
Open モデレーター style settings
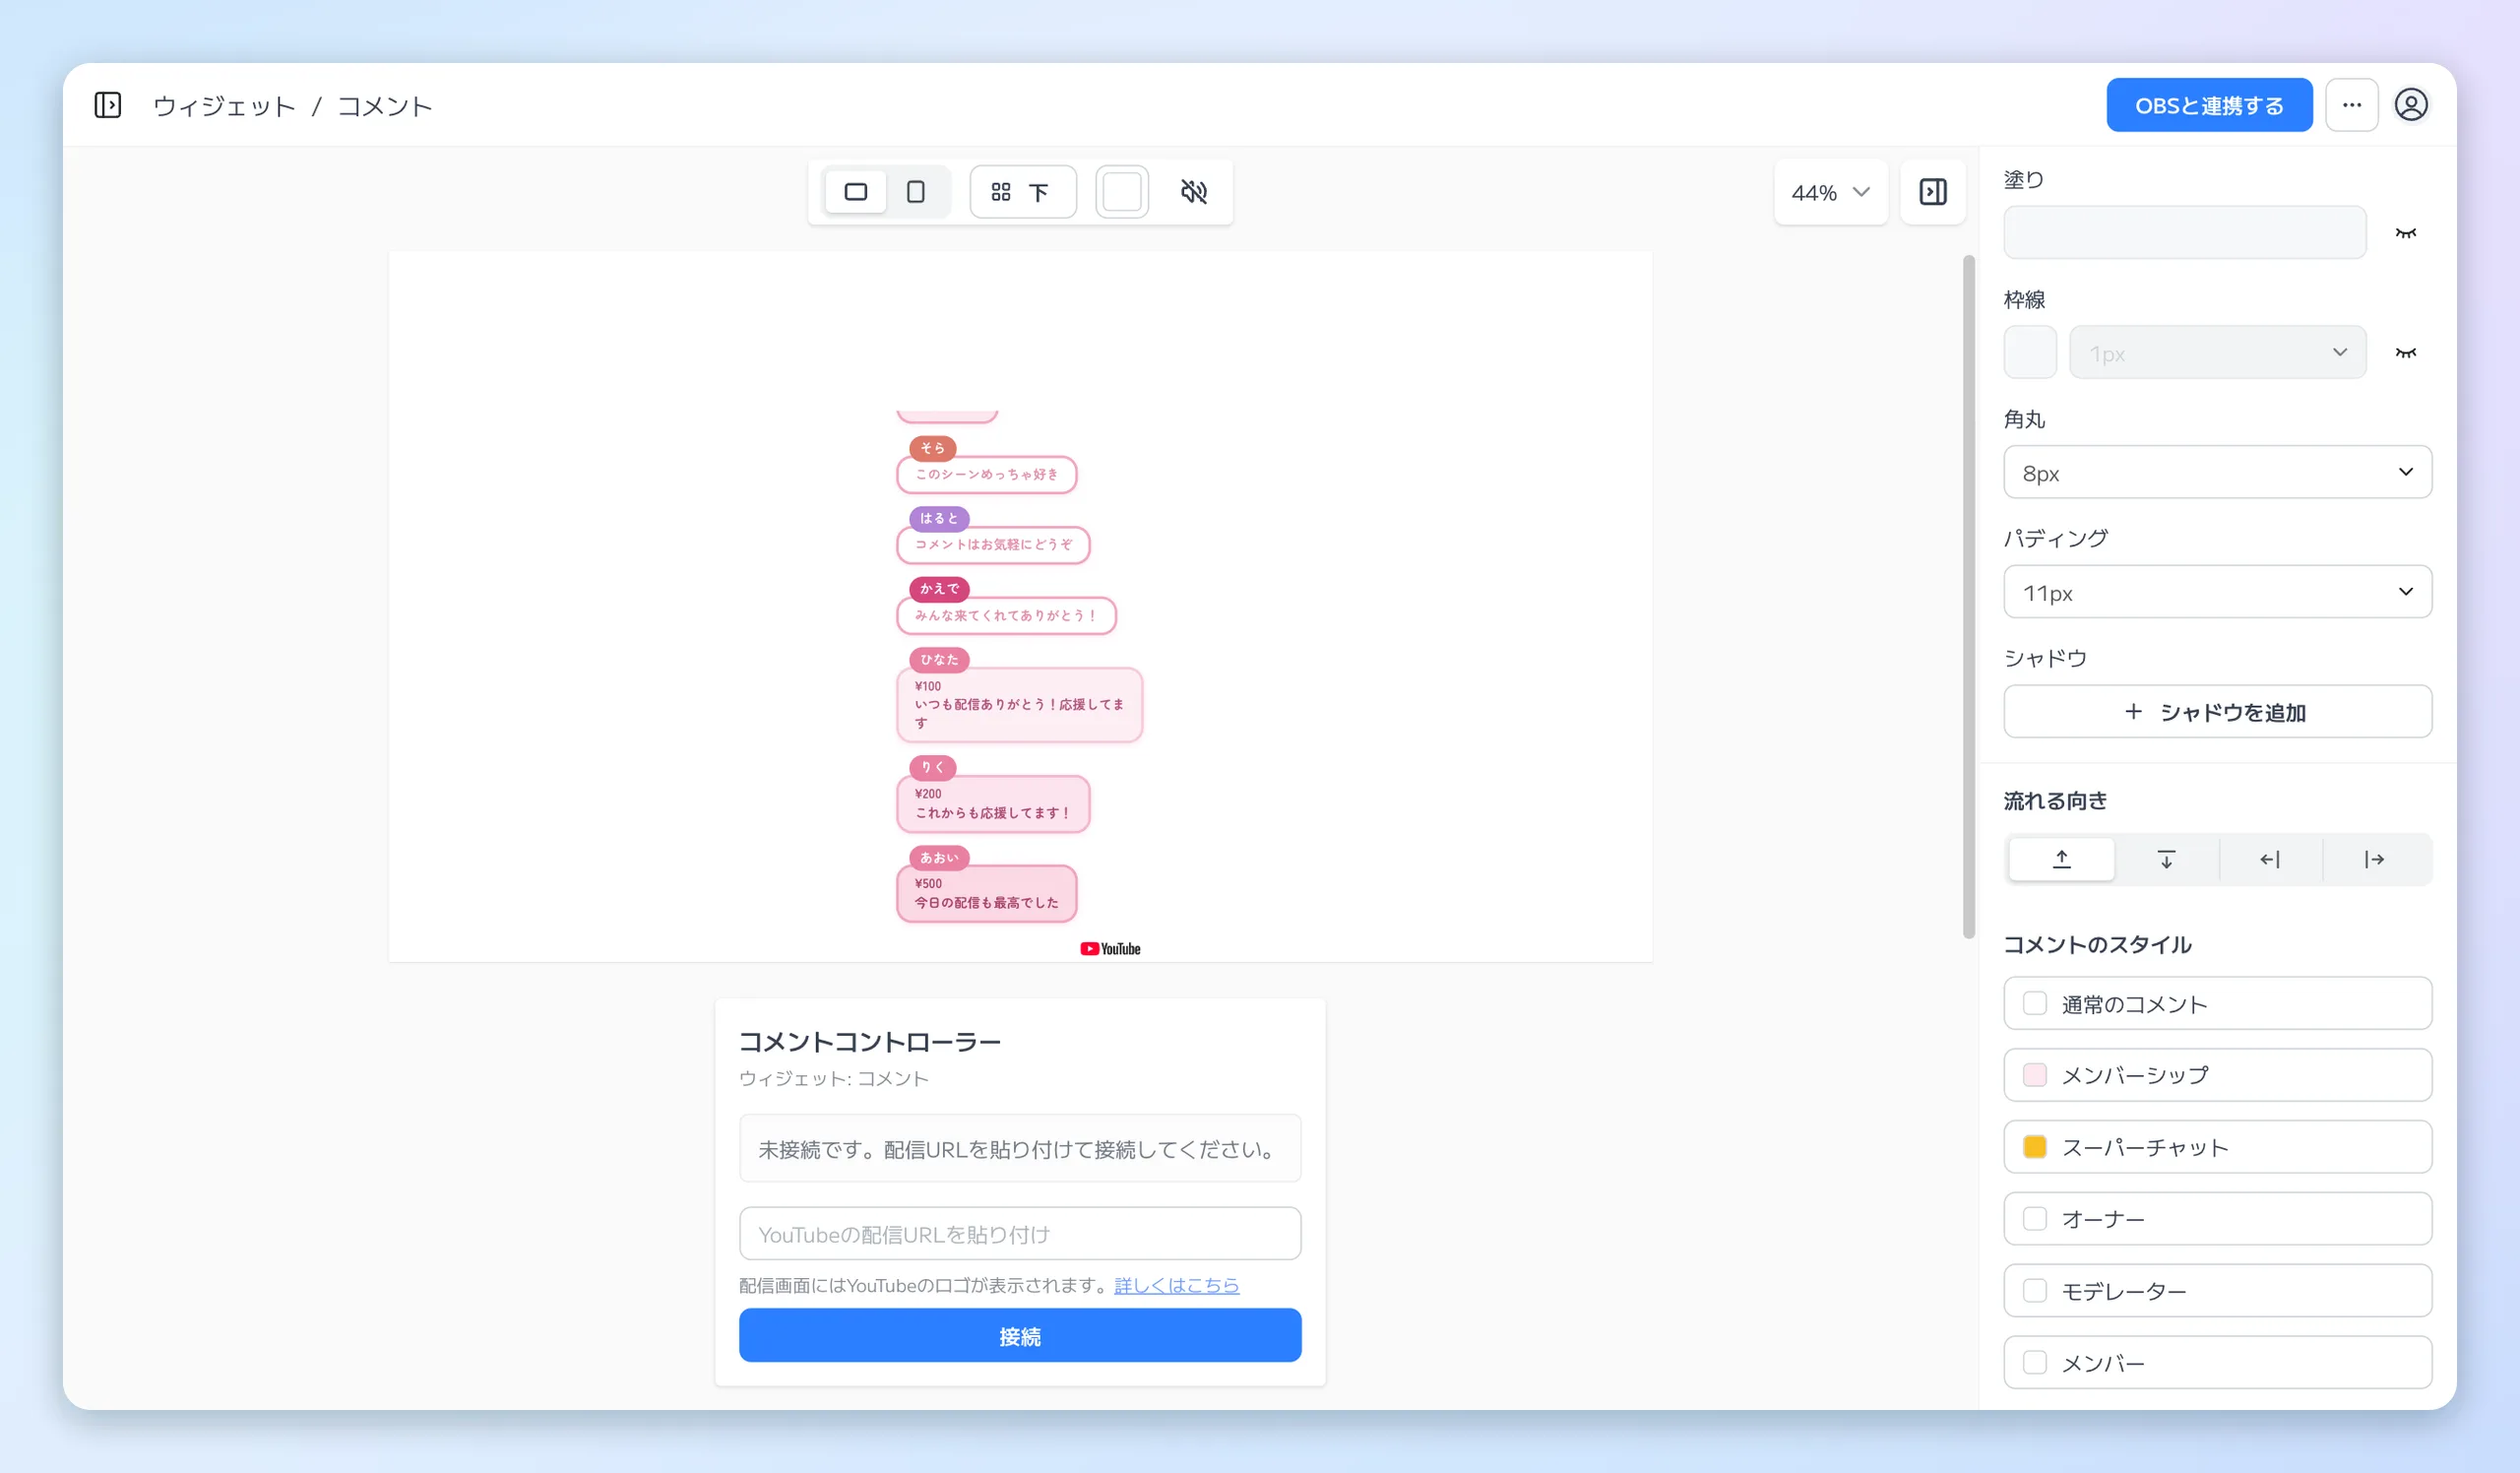(2218, 1292)
